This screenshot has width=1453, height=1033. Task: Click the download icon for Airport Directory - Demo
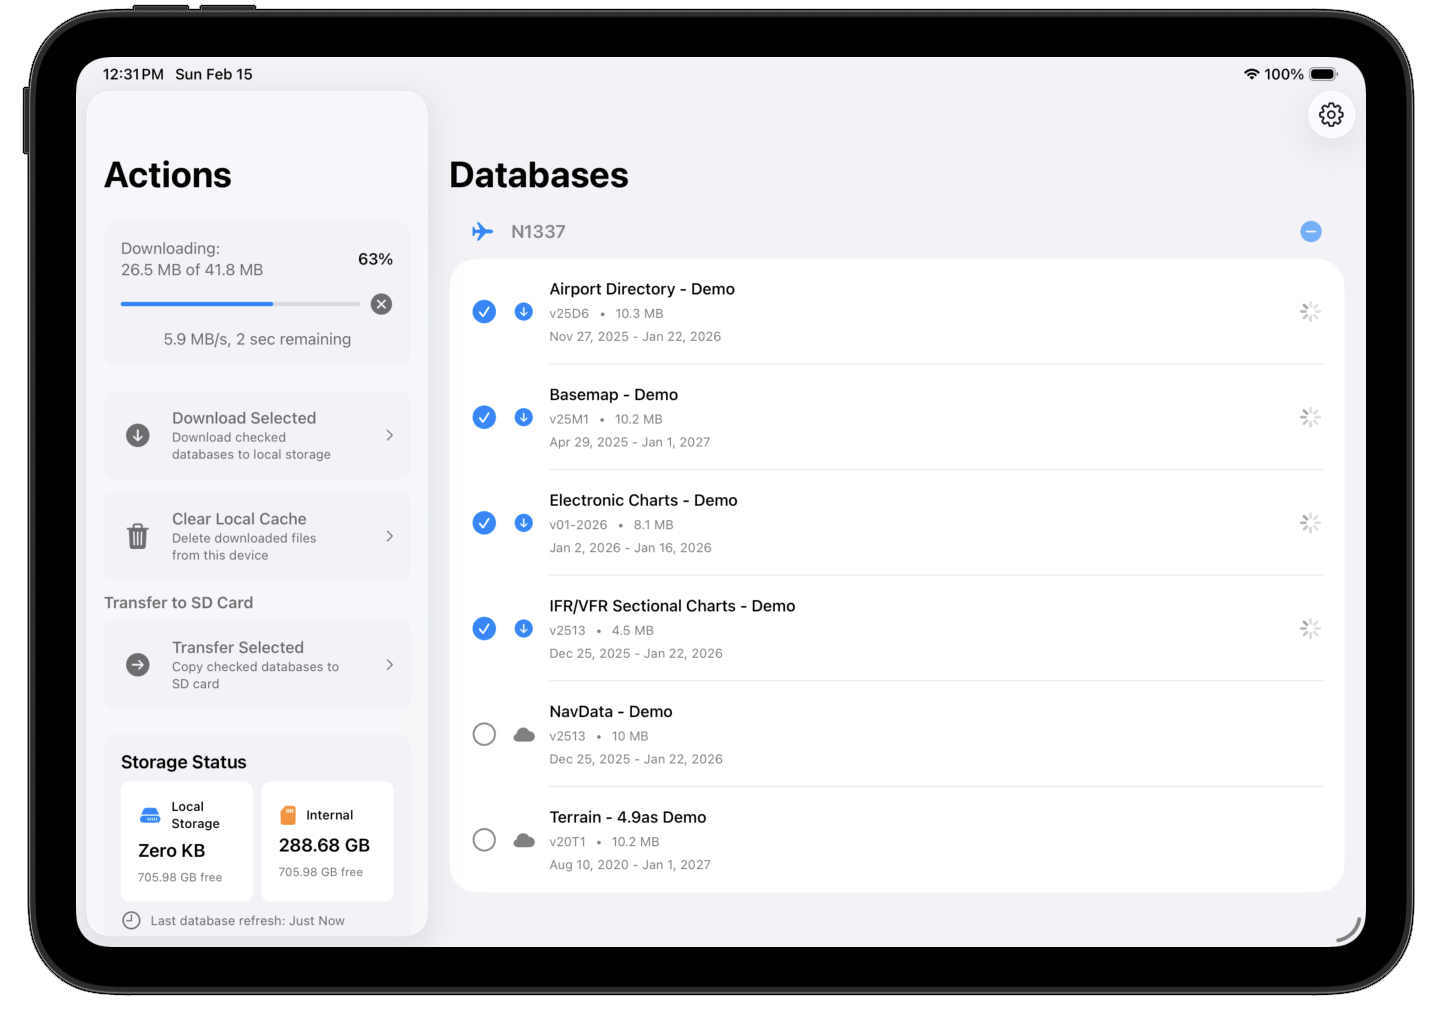(x=523, y=311)
